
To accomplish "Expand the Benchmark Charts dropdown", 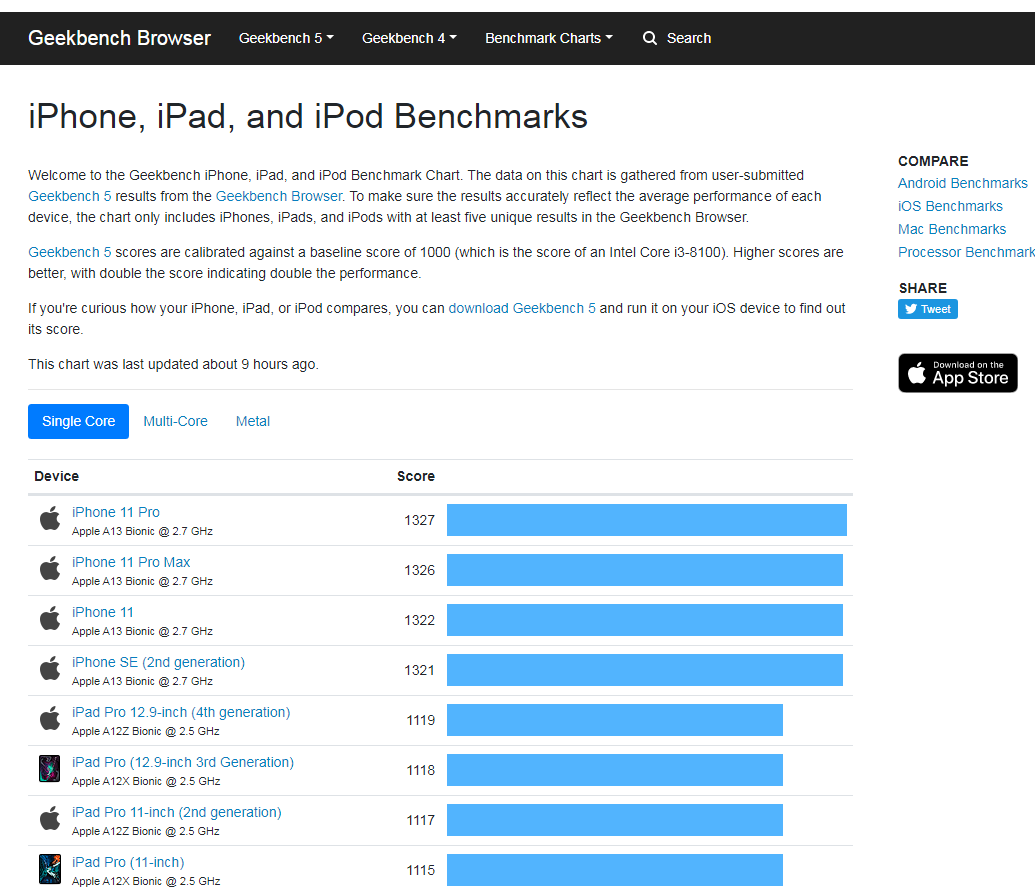I will 548,38.
